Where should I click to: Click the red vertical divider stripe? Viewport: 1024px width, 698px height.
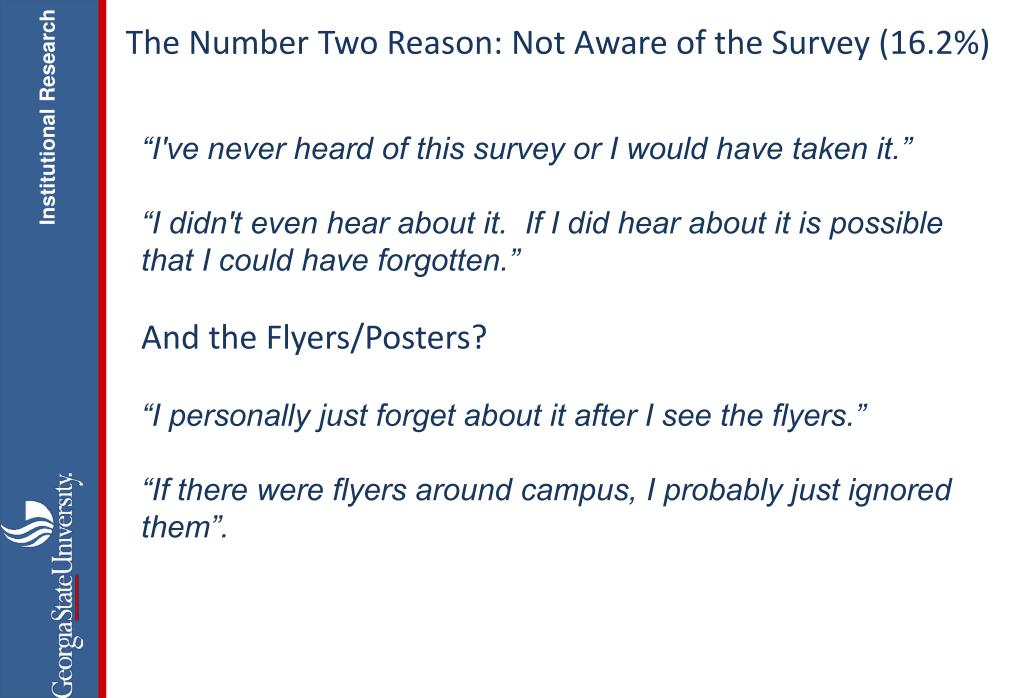(102, 349)
